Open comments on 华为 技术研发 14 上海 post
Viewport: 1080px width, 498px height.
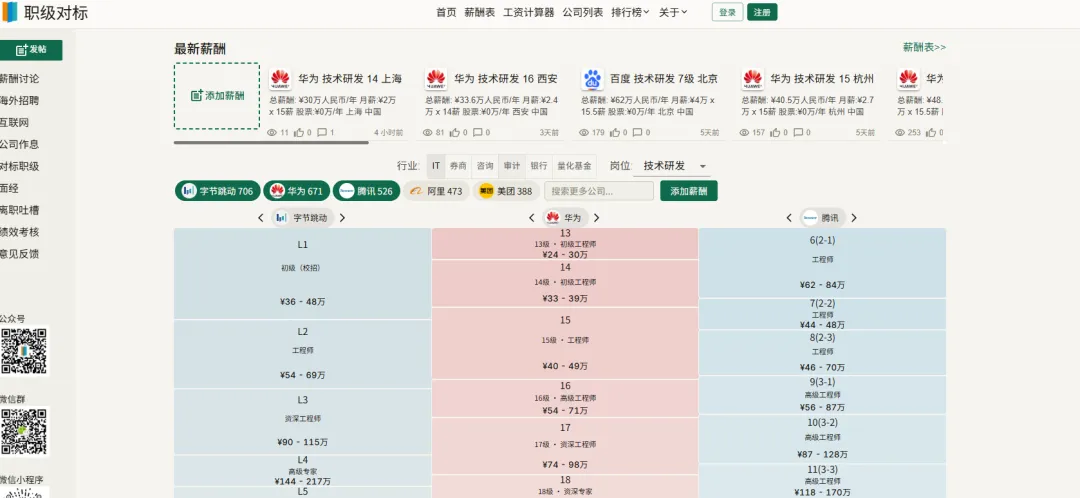[322, 132]
